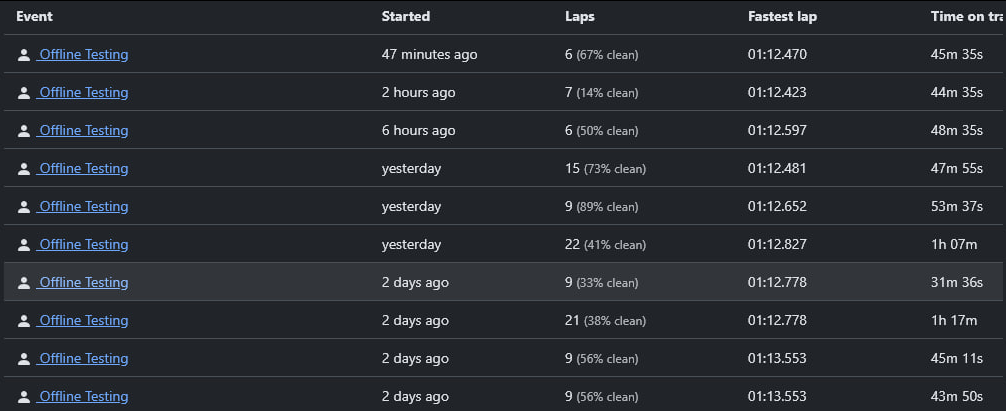This screenshot has width=1006, height=411.
Task: Open Offline Testing with 43m 50s track time
Action: pyautogui.click(x=83, y=396)
